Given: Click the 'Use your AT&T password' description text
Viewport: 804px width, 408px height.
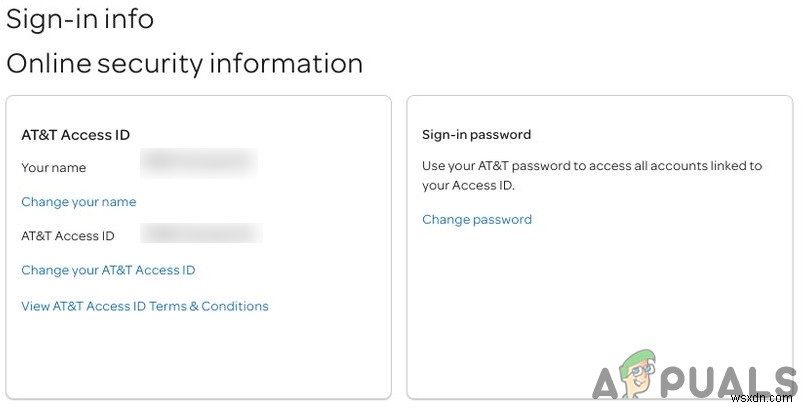Looking at the screenshot, I should click(591, 166).
